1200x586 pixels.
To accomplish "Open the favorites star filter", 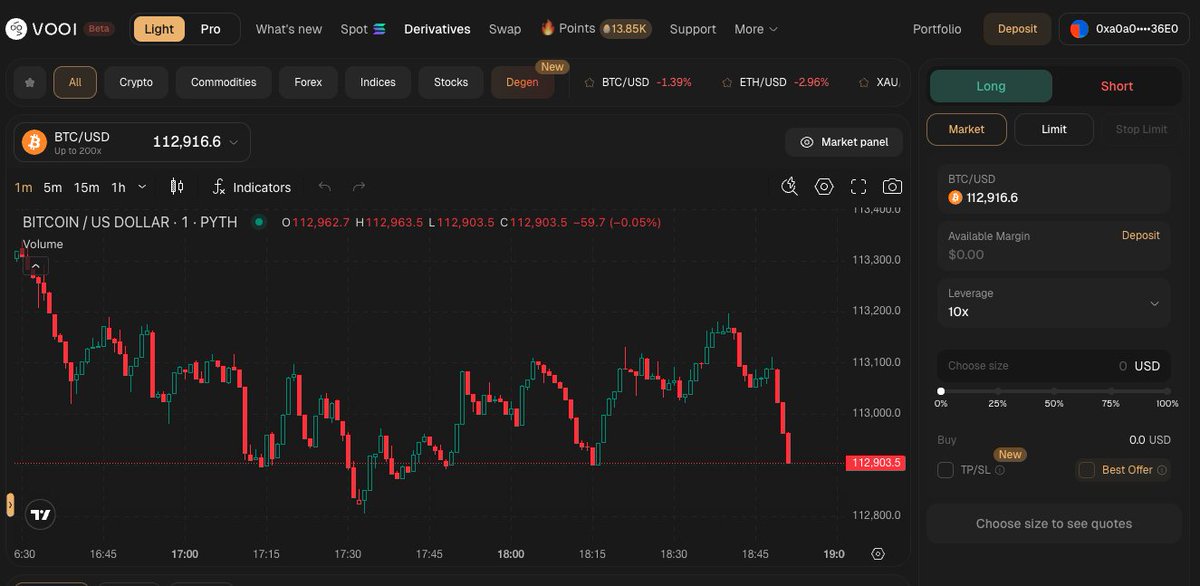I will click(29, 82).
